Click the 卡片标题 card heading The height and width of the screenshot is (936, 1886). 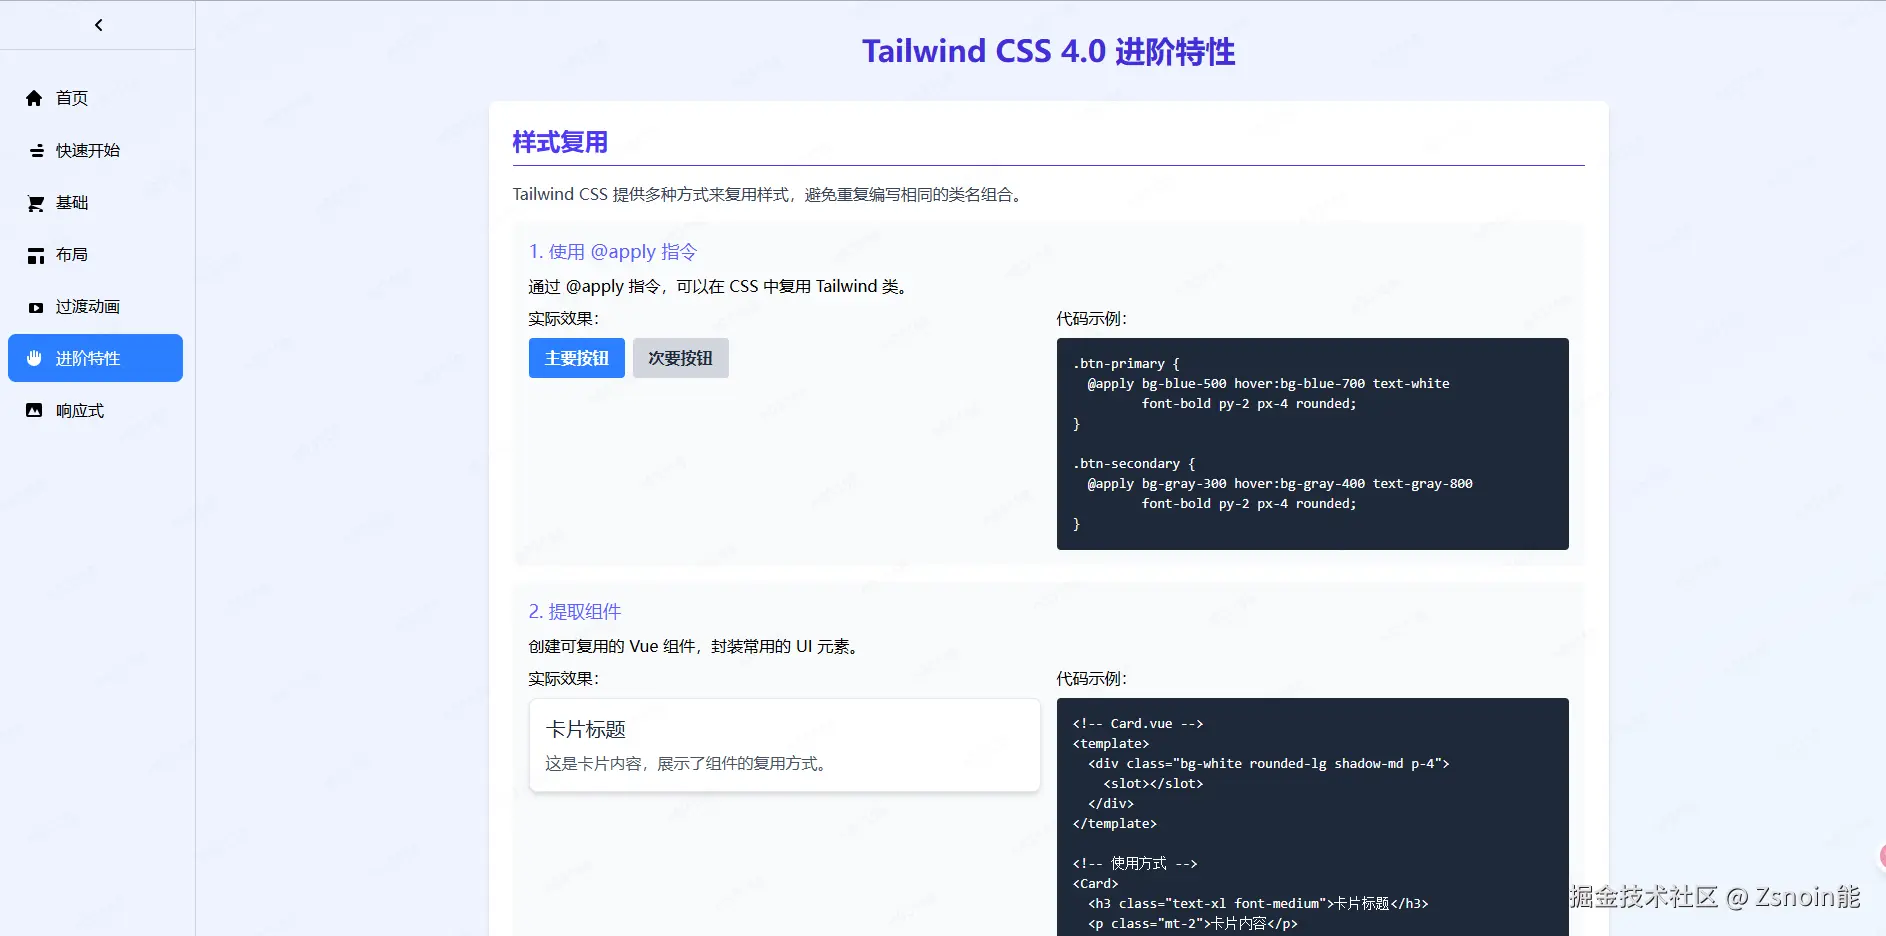click(x=586, y=729)
